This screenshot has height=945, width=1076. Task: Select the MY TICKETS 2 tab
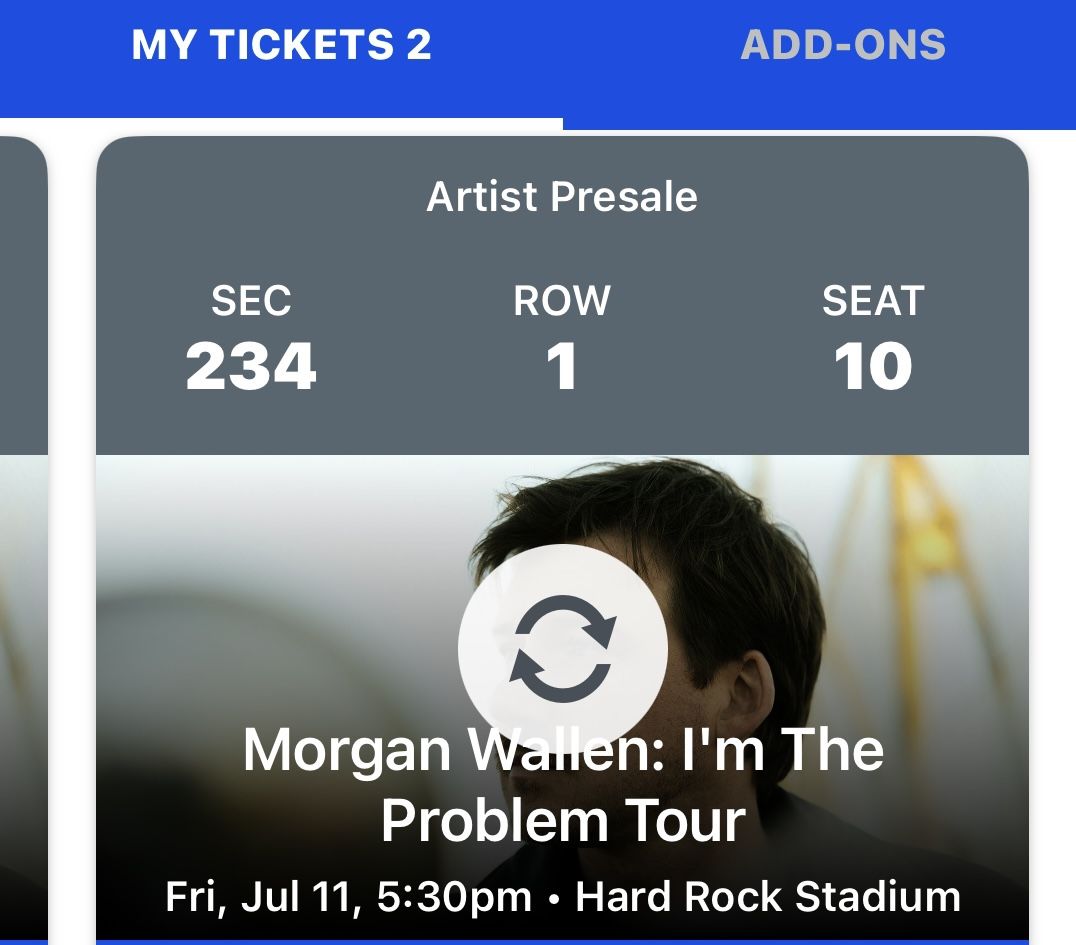pyautogui.click(x=281, y=45)
